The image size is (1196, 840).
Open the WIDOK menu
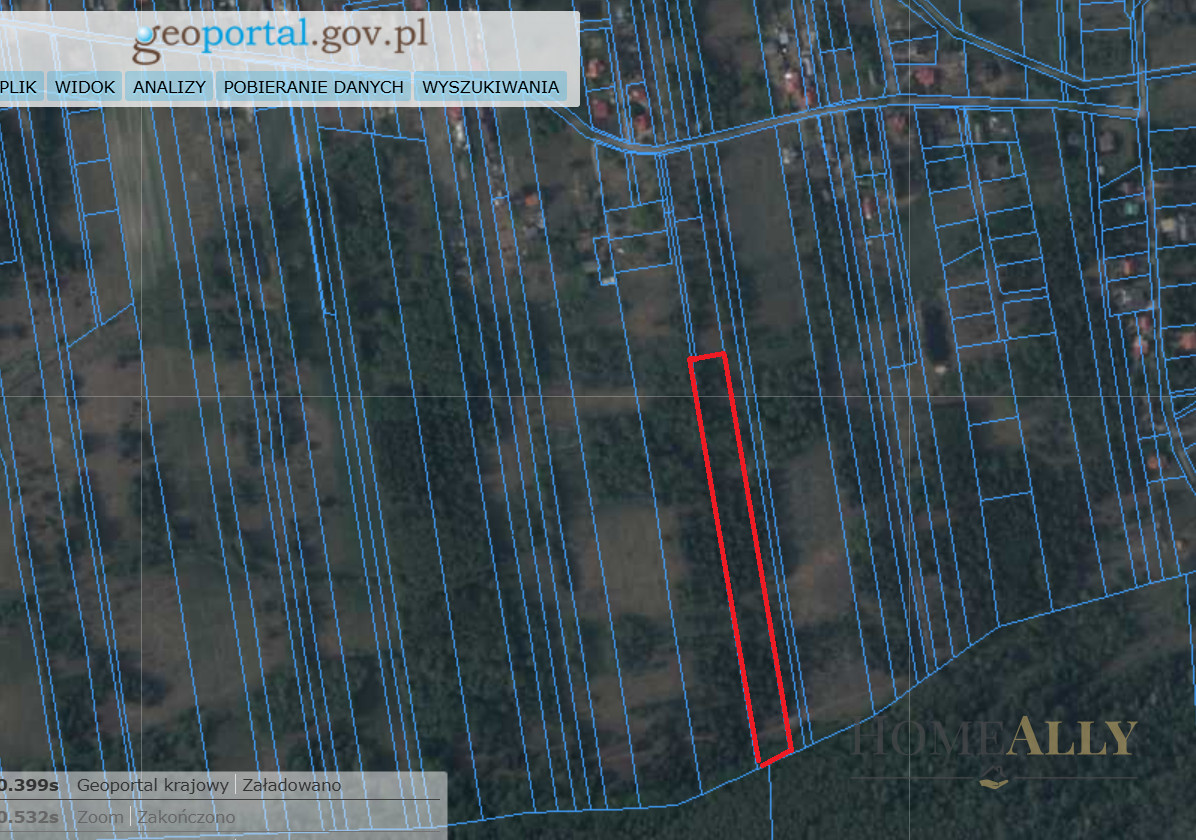[85, 87]
